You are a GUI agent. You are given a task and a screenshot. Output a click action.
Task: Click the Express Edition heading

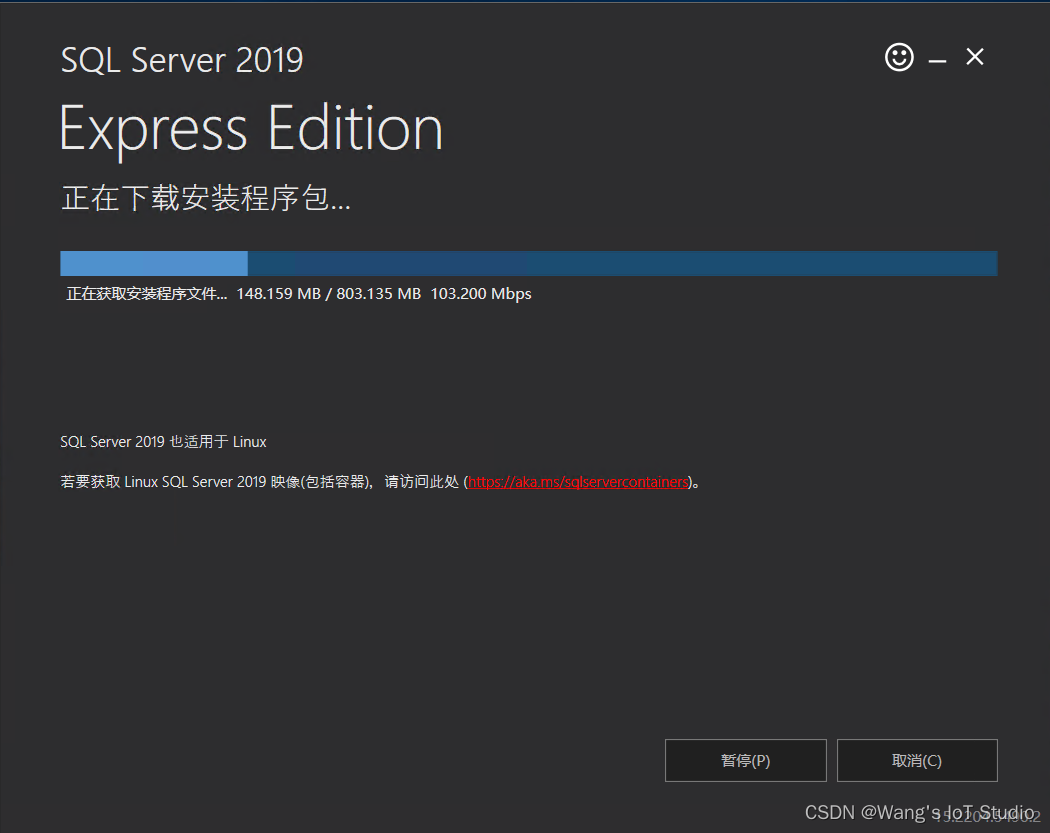click(250, 128)
